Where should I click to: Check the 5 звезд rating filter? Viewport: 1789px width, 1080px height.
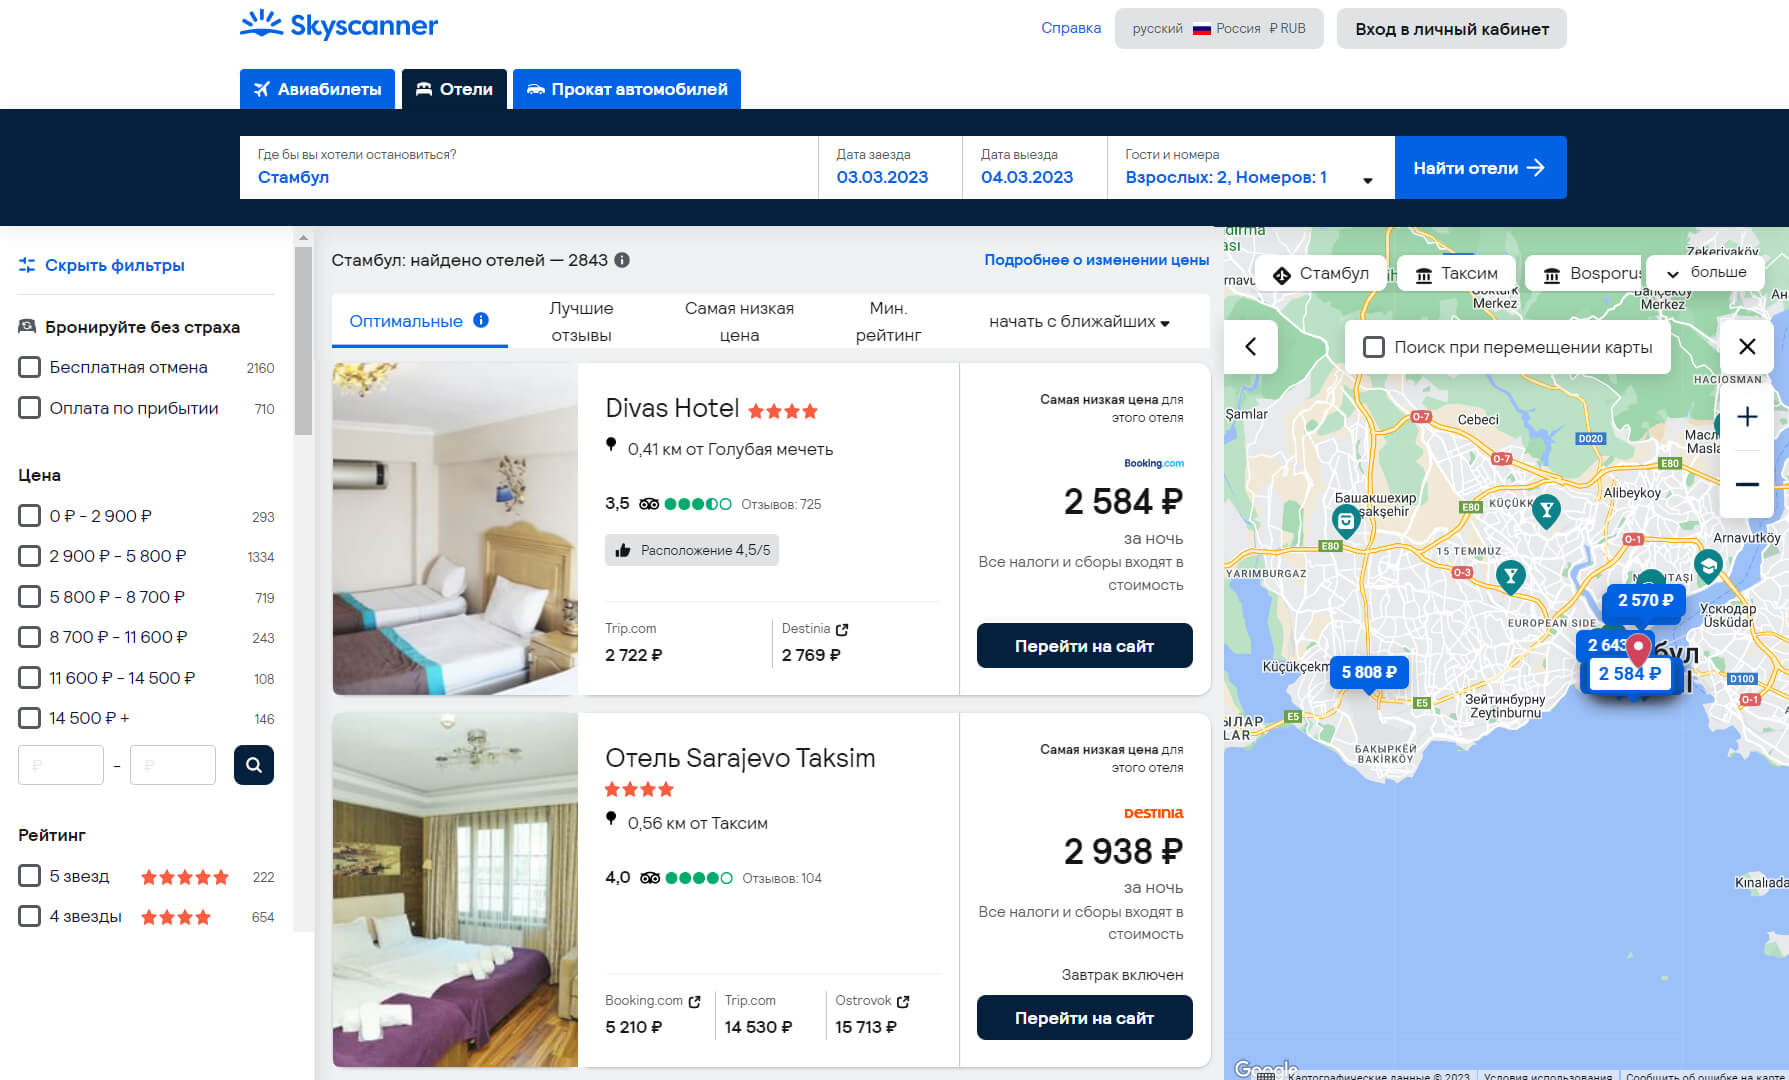(x=30, y=876)
